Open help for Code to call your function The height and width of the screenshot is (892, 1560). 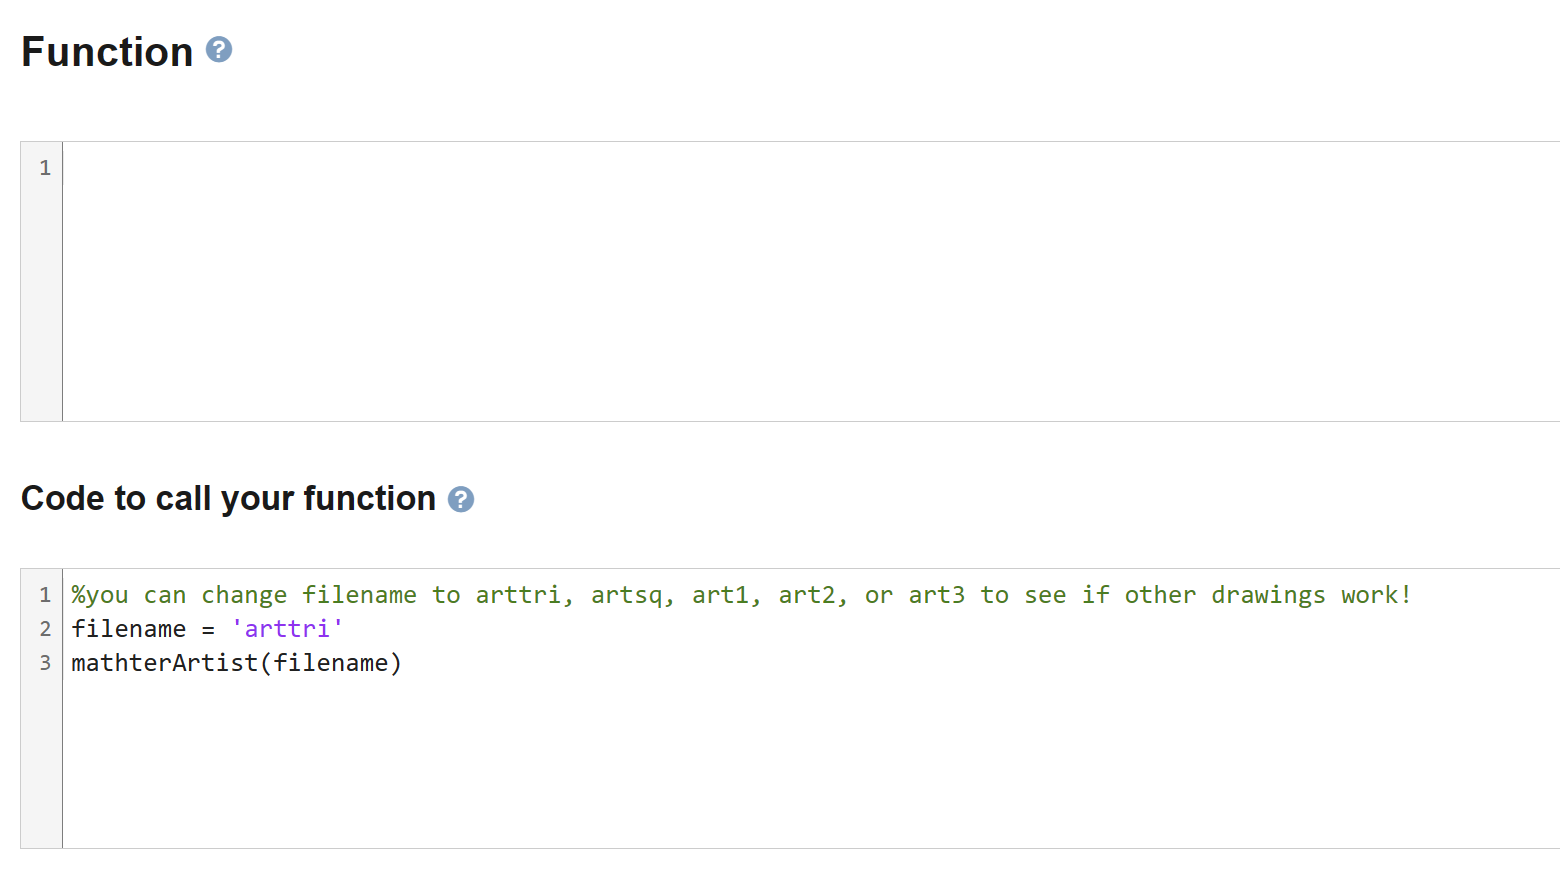click(x=461, y=498)
